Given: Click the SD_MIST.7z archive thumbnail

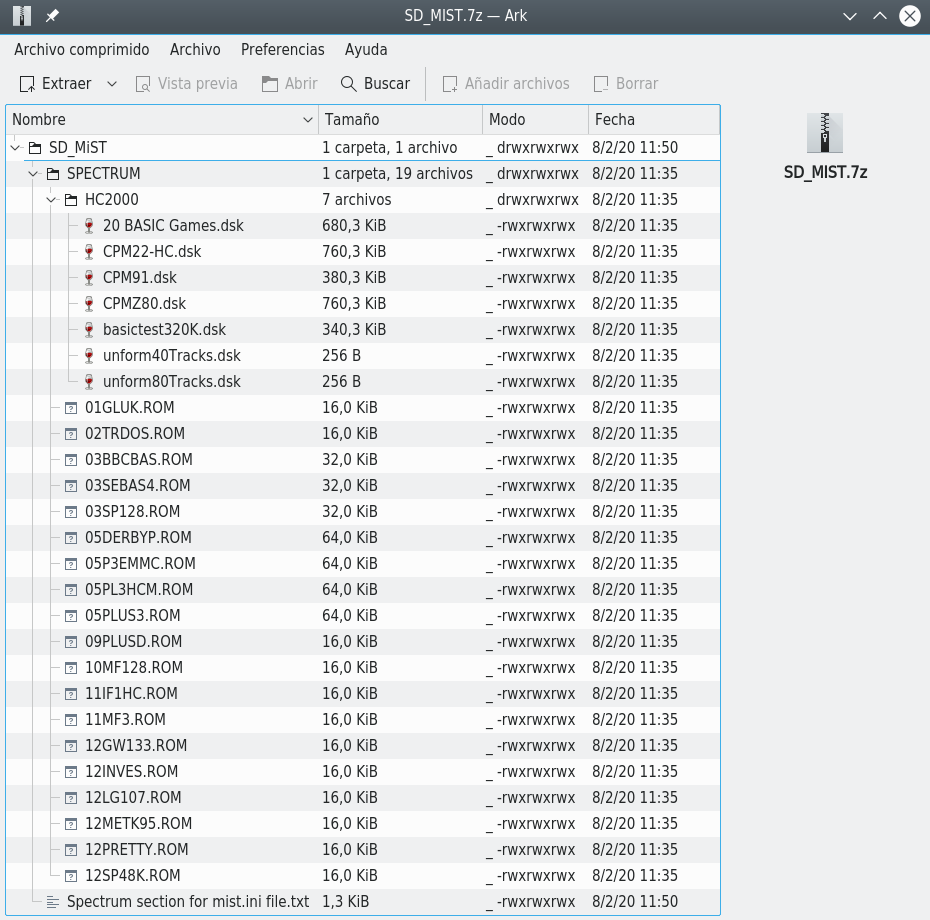Looking at the screenshot, I should pos(825,133).
